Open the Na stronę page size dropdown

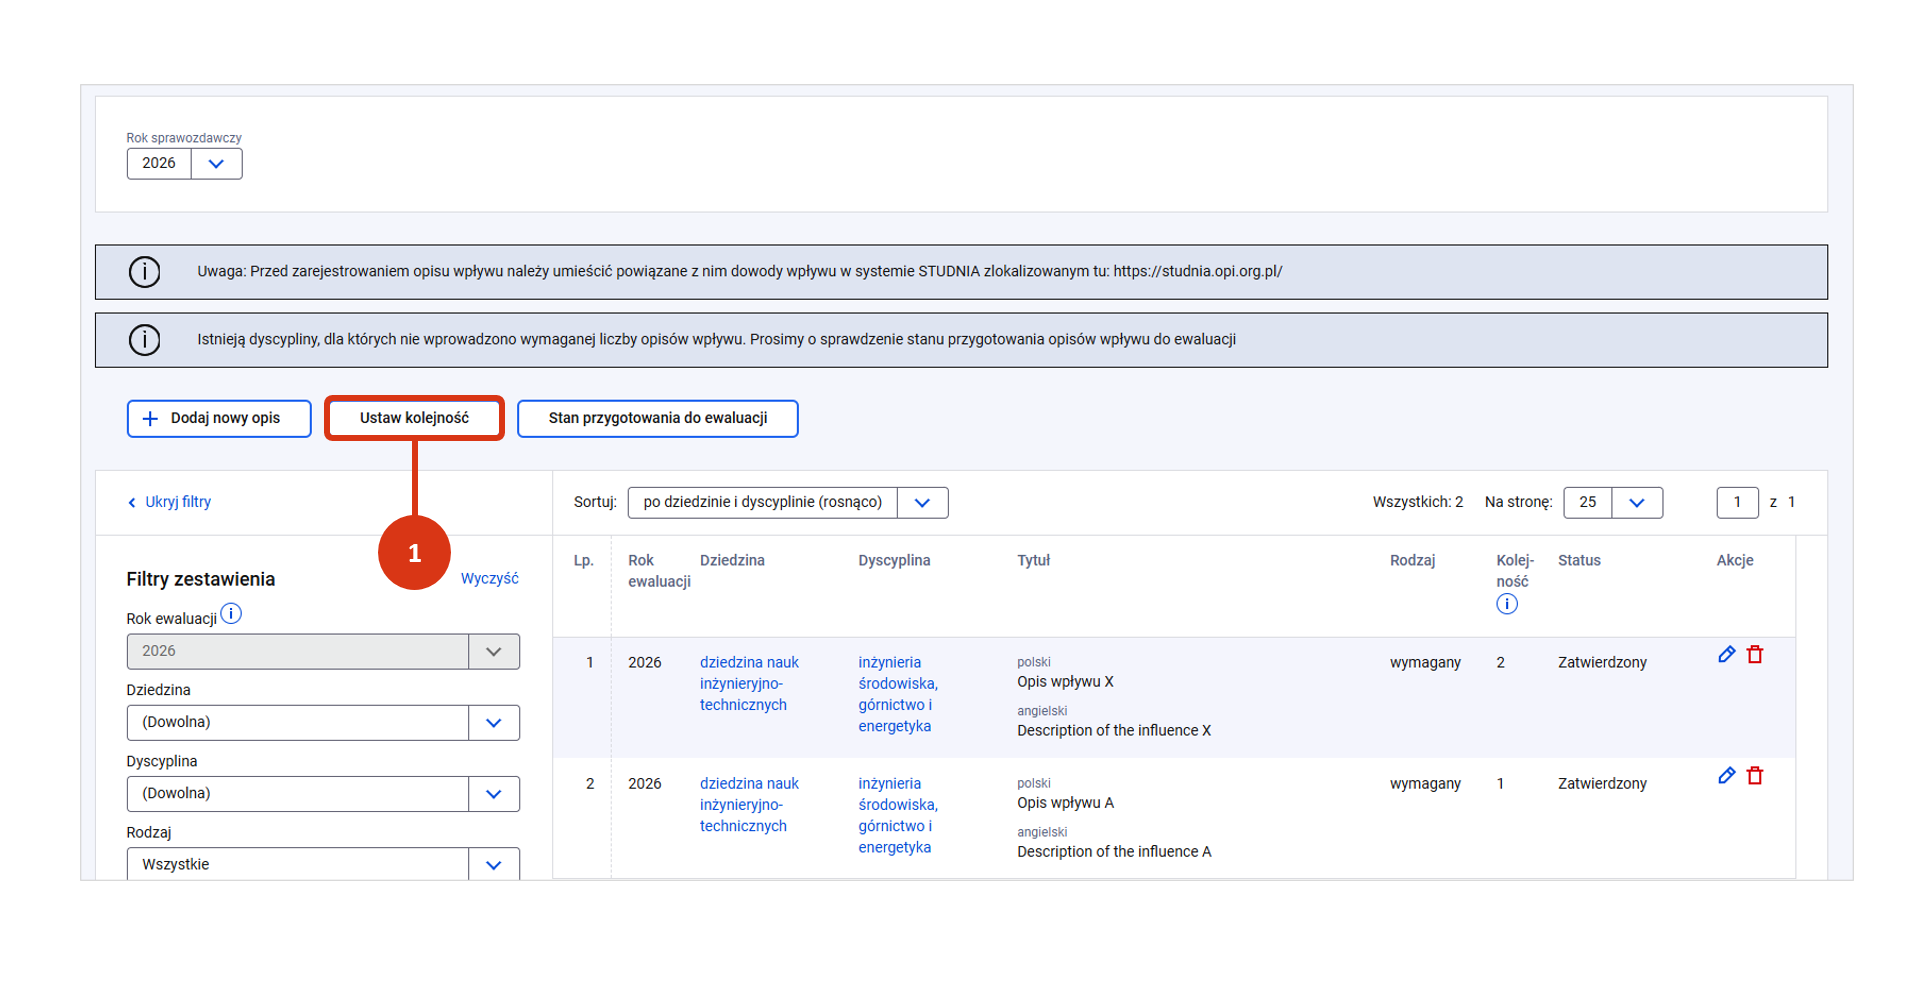click(x=1636, y=503)
